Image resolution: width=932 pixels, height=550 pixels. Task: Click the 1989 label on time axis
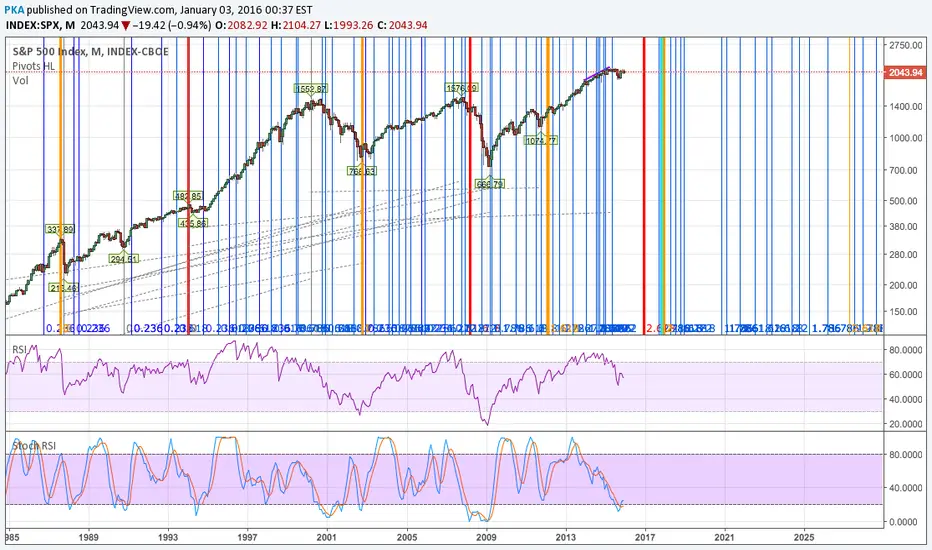coord(89,538)
